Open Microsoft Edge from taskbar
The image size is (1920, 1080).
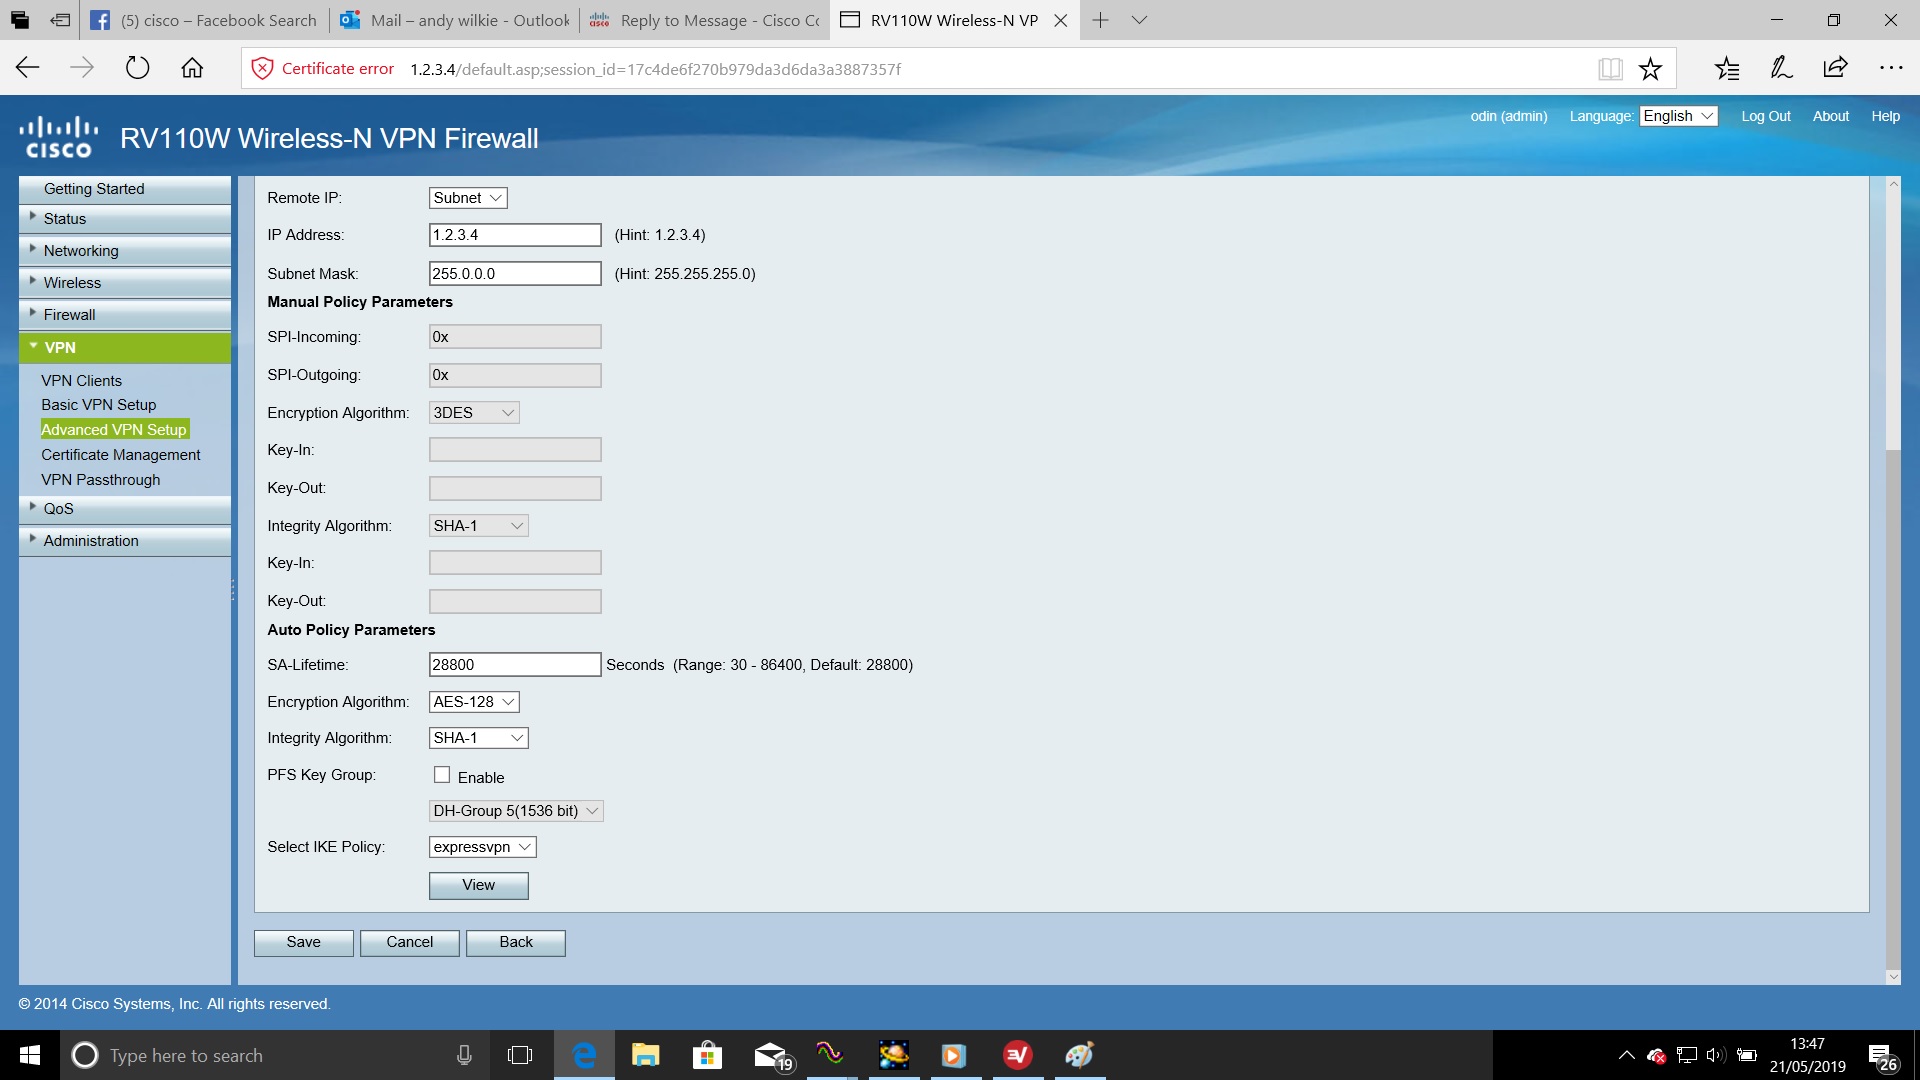coord(584,1055)
